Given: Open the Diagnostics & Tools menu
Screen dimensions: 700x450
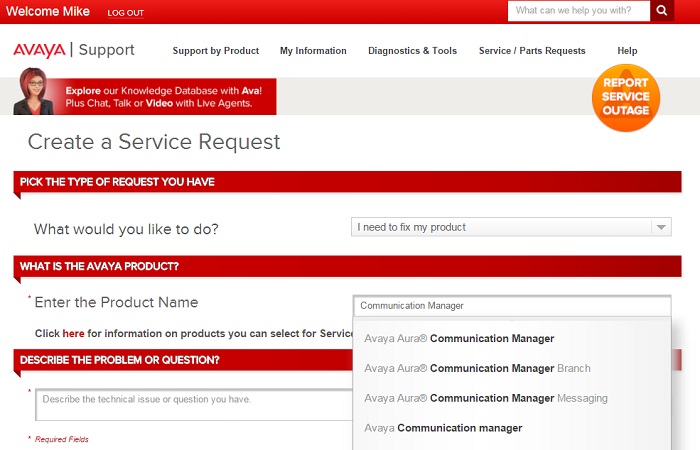Looking at the screenshot, I should click(x=412, y=51).
